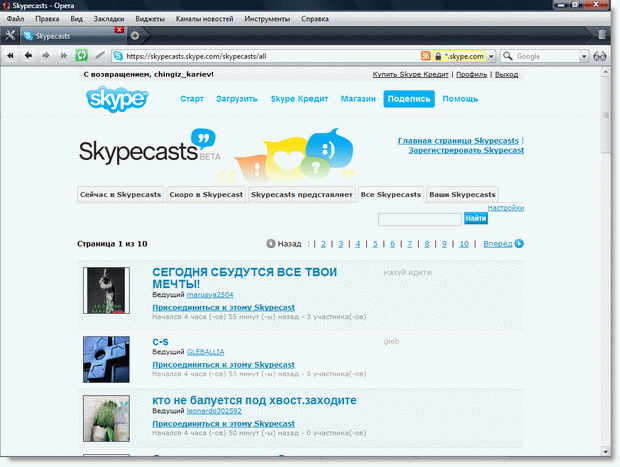Click the marusya2504 Skypecast thumbnail
The image size is (620, 467).
tap(106, 290)
